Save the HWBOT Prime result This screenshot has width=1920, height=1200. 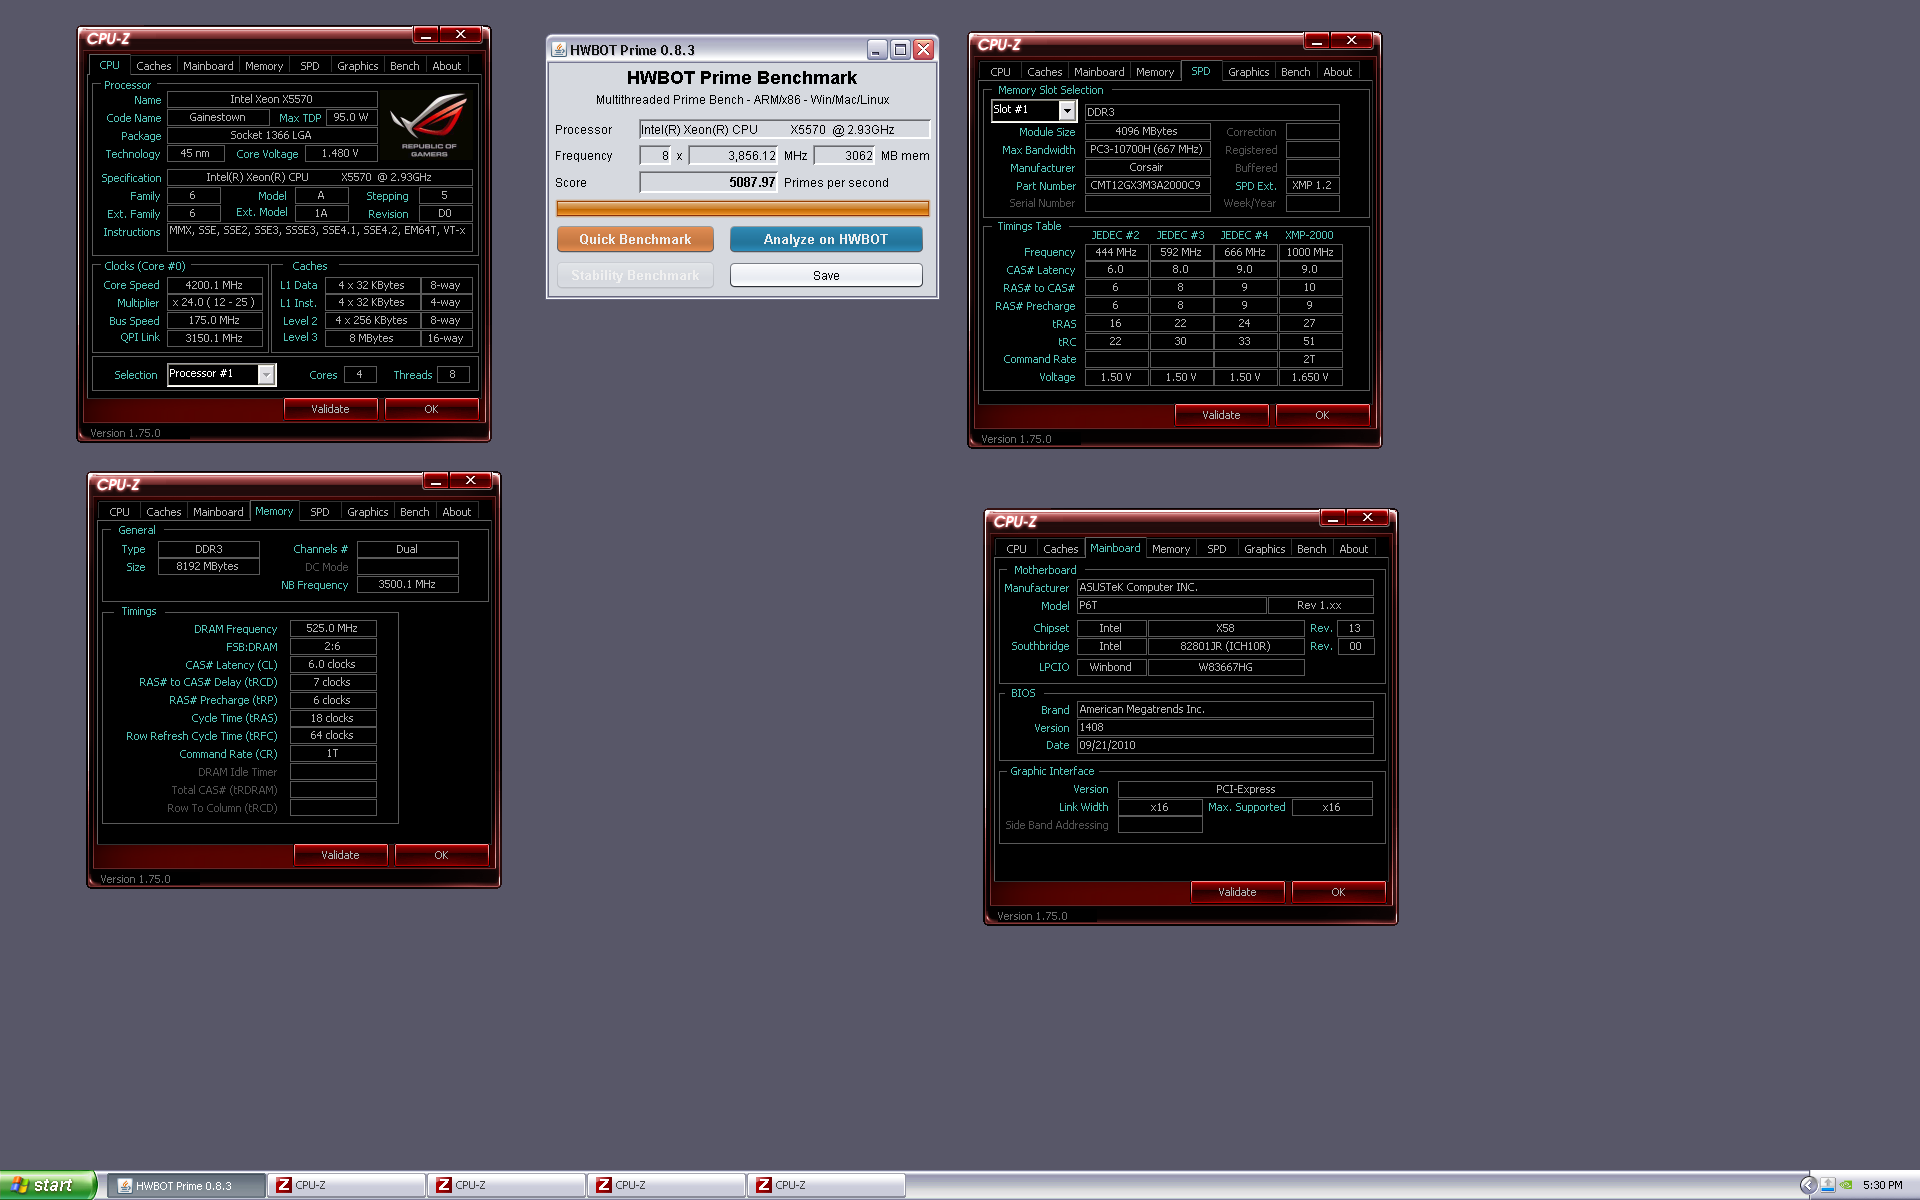point(826,275)
